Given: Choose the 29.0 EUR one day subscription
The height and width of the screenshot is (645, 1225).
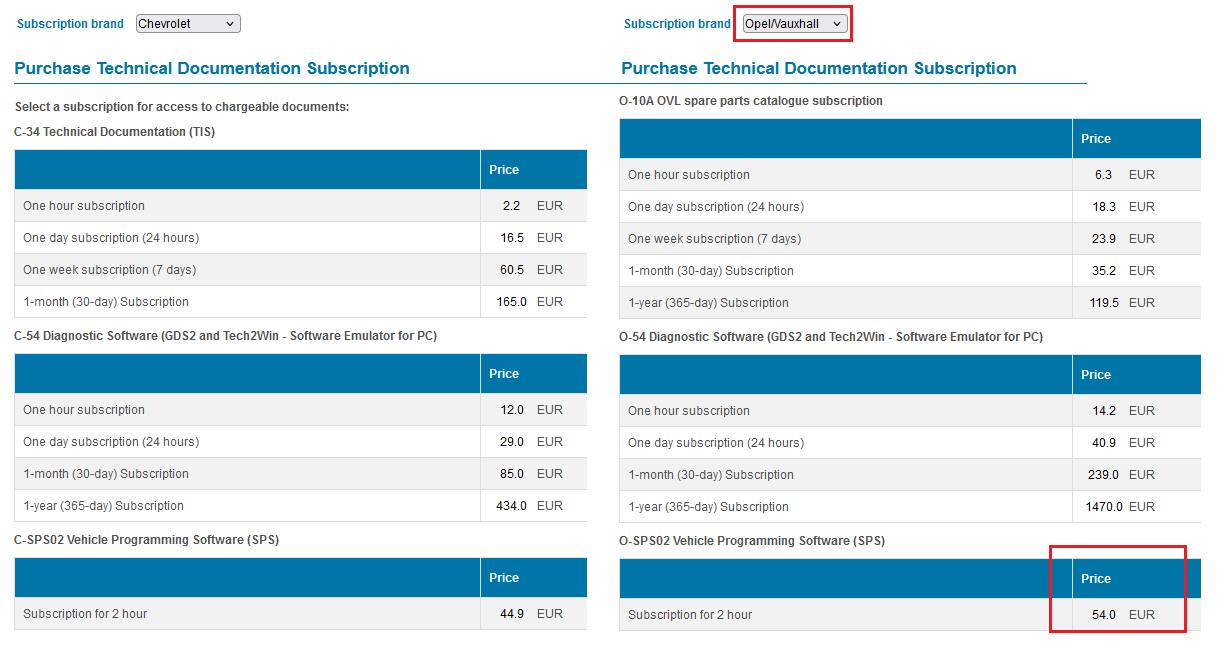Looking at the screenshot, I should (x=111, y=442).
